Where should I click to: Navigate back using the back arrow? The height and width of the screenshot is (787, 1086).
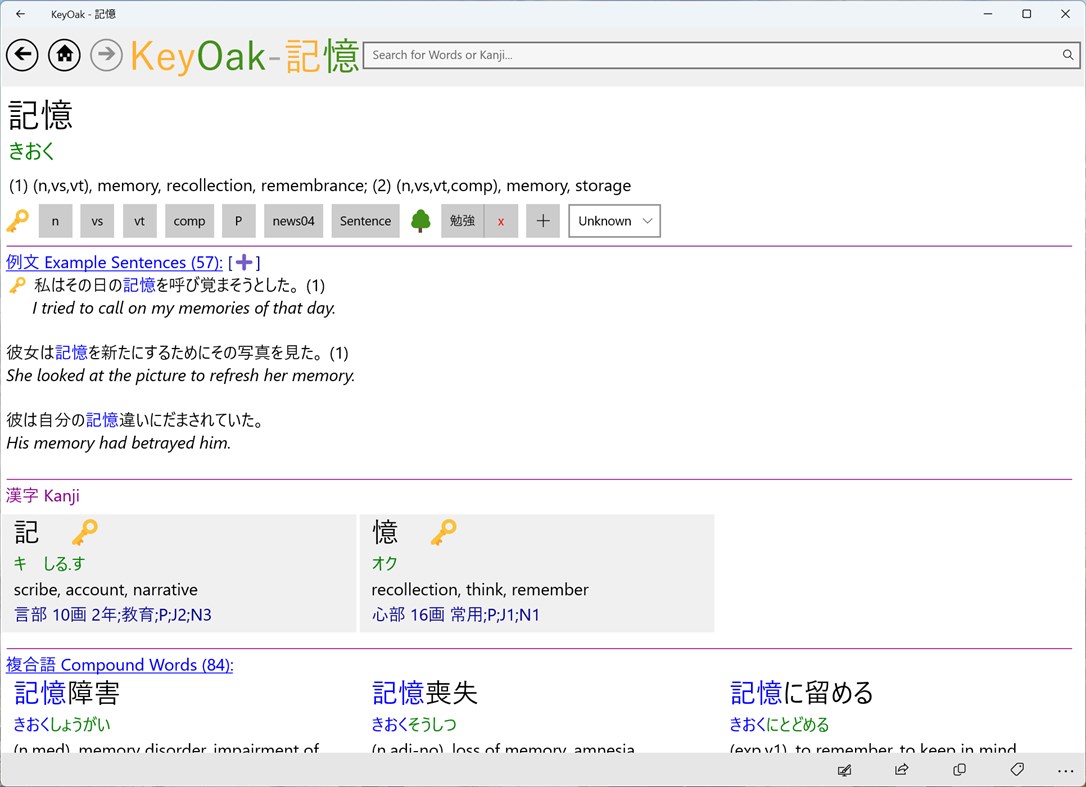[22, 55]
